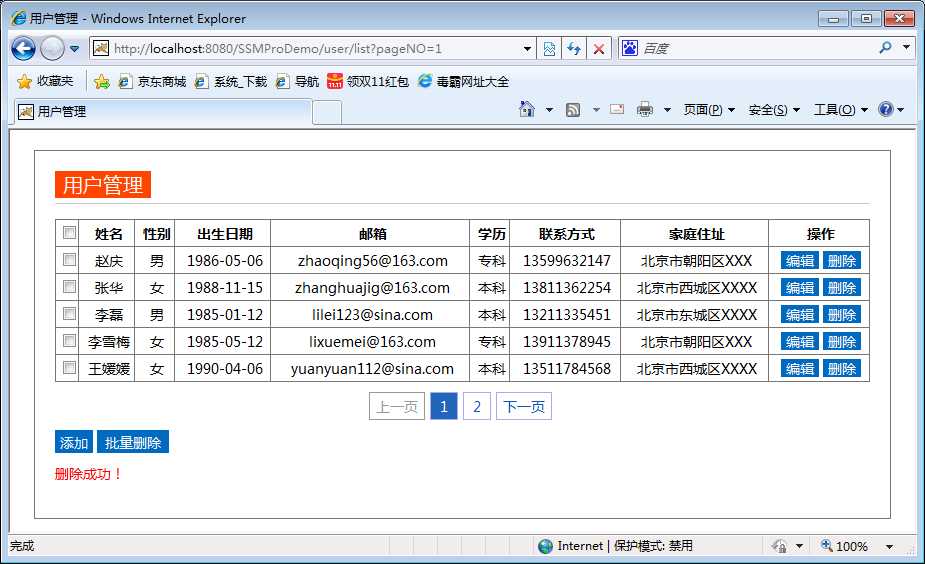This screenshot has width=925, height=564.
Task: Click the search magnifier icon
Action: [885, 47]
